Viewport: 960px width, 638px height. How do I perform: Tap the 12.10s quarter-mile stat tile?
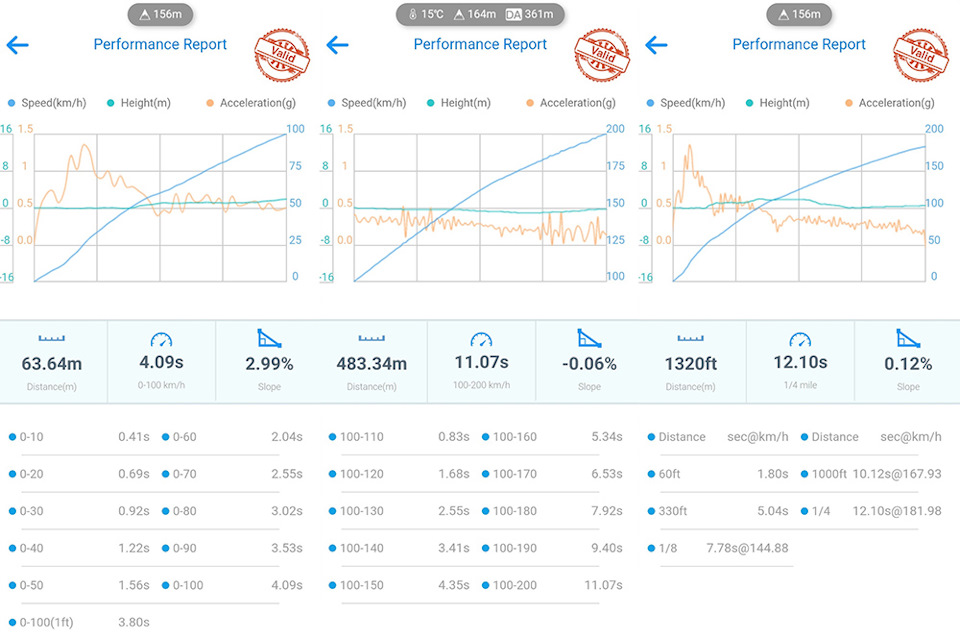(800, 362)
